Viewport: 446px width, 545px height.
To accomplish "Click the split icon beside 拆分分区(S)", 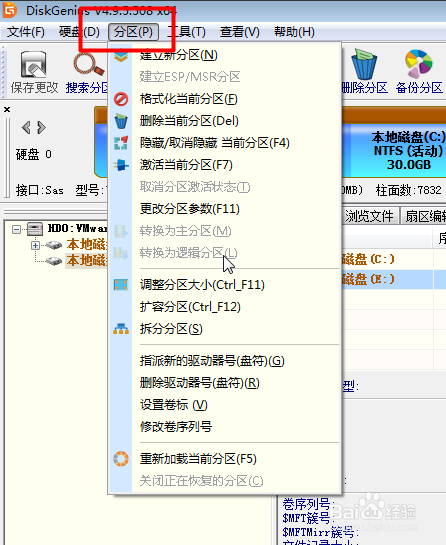I will tap(121, 329).
